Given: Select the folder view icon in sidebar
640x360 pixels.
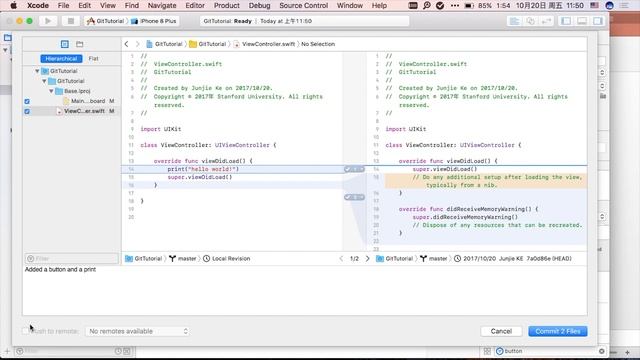Looking at the screenshot, I should [80, 44].
